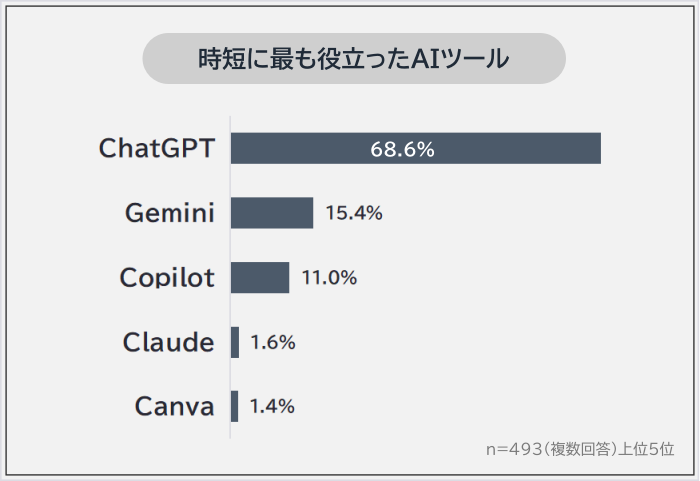The image size is (700, 481).
Task: Select the Copilot category label
Action: (x=167, y=277)
